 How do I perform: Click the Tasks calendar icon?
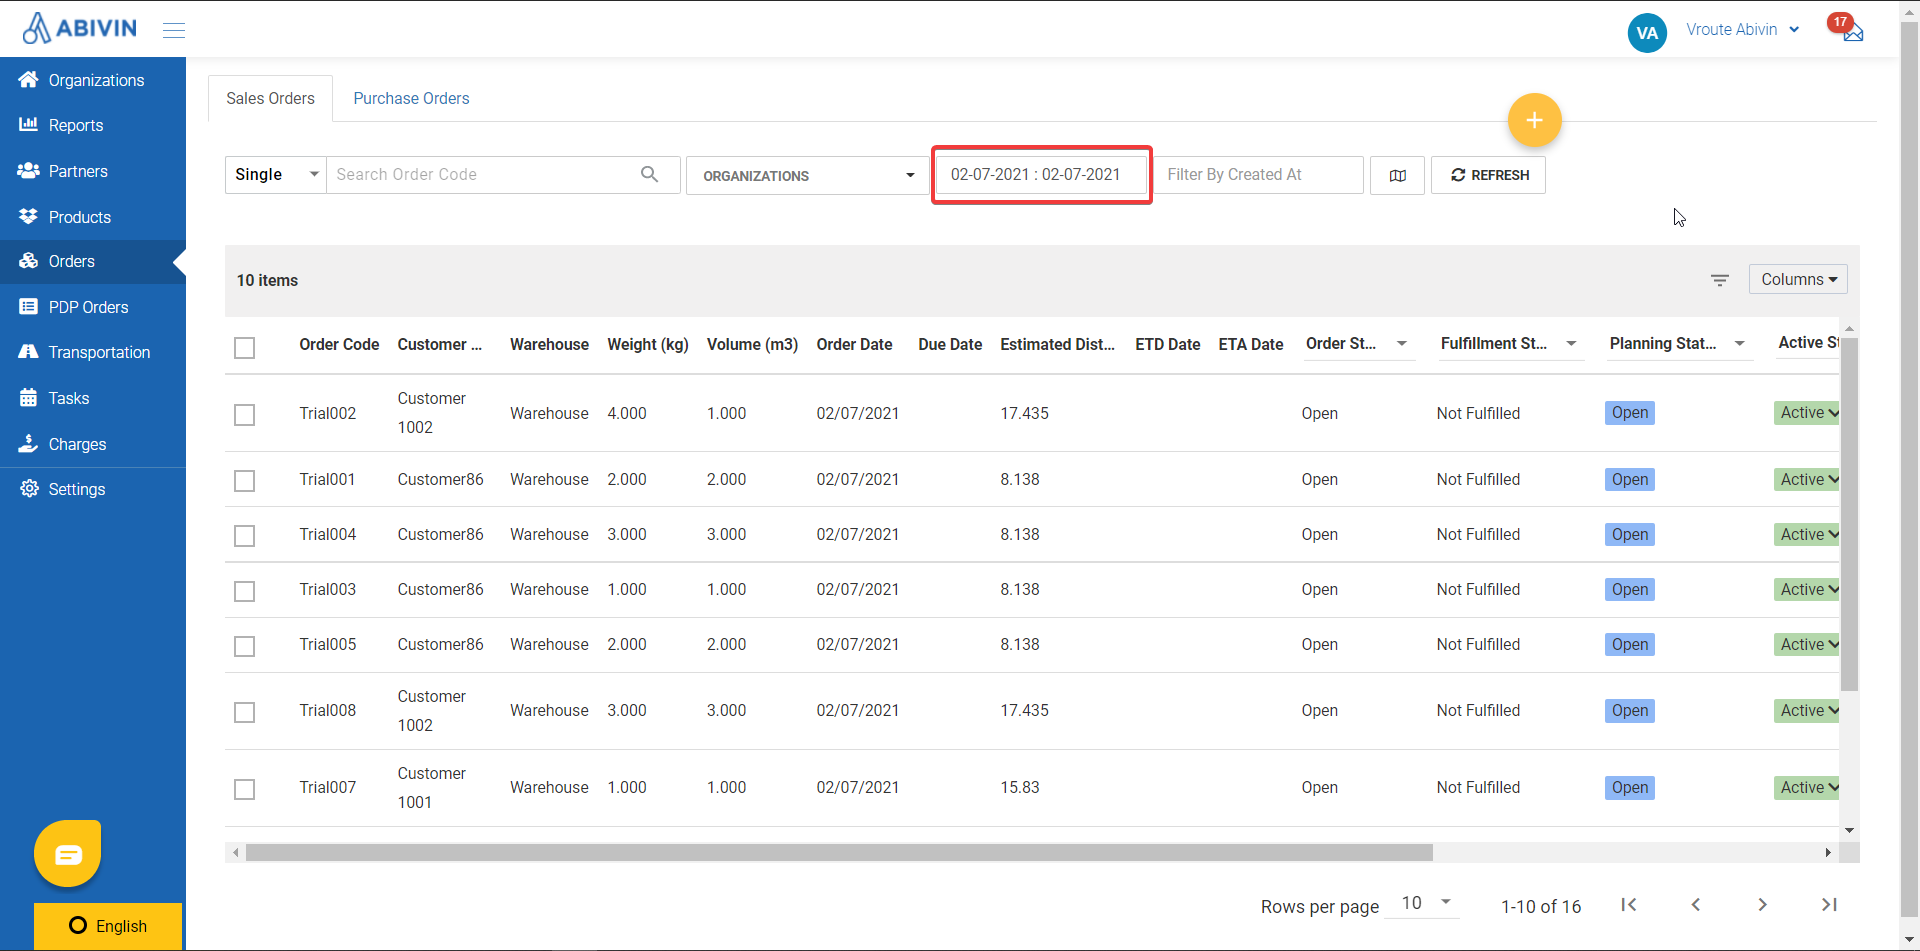28,398
